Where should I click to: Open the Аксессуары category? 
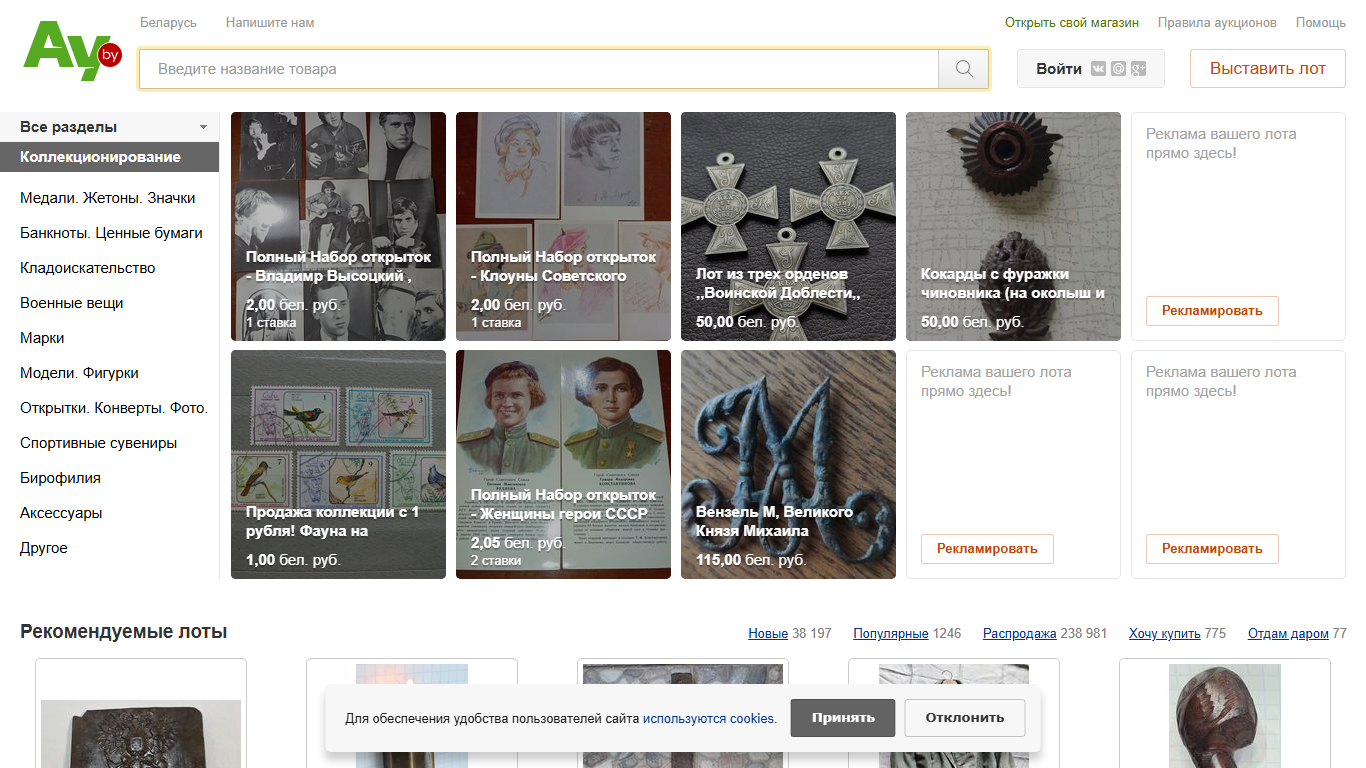(x=61, y=513)
